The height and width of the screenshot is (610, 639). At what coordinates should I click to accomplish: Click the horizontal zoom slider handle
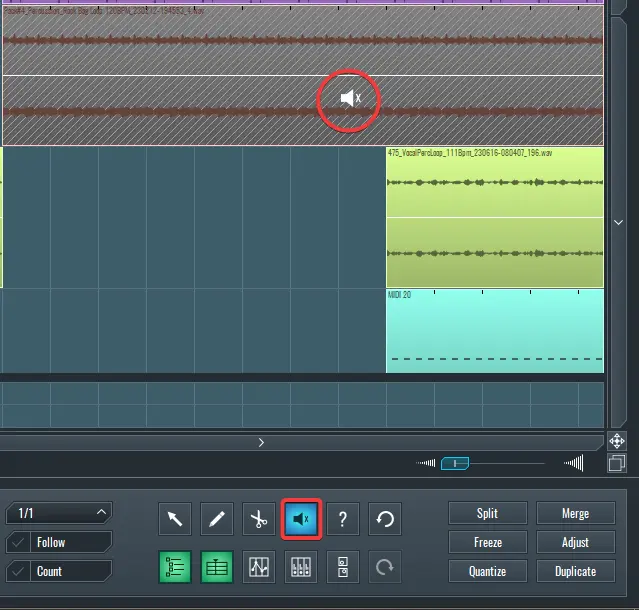455,463
